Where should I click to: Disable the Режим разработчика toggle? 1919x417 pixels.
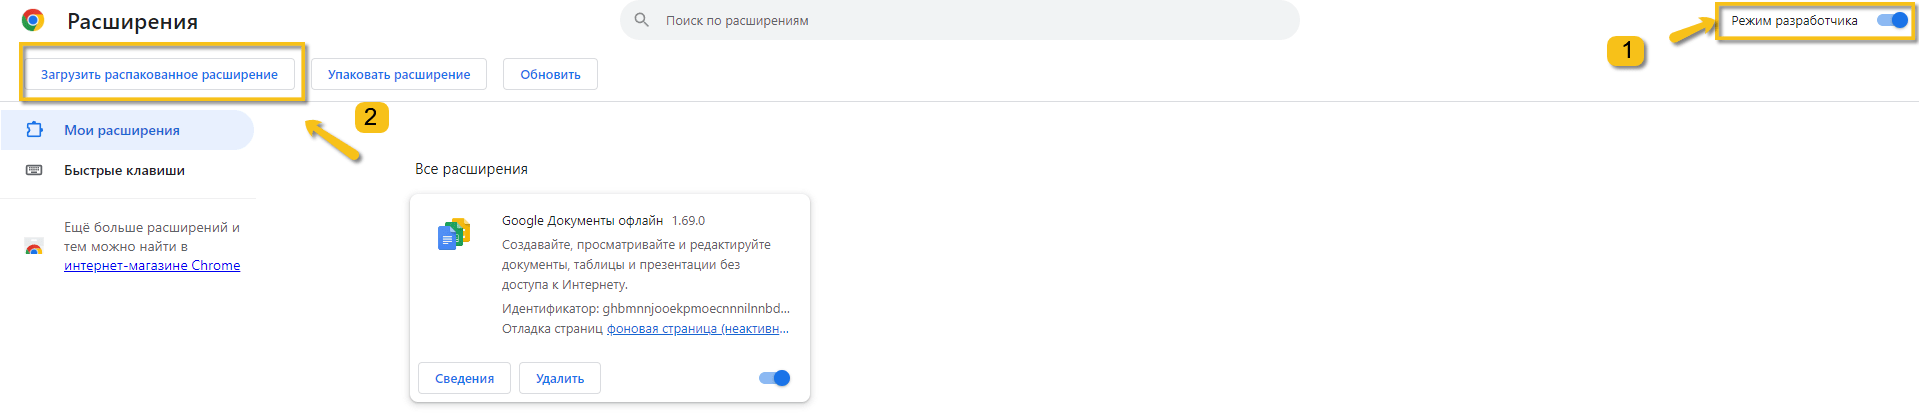(1892, 20)
